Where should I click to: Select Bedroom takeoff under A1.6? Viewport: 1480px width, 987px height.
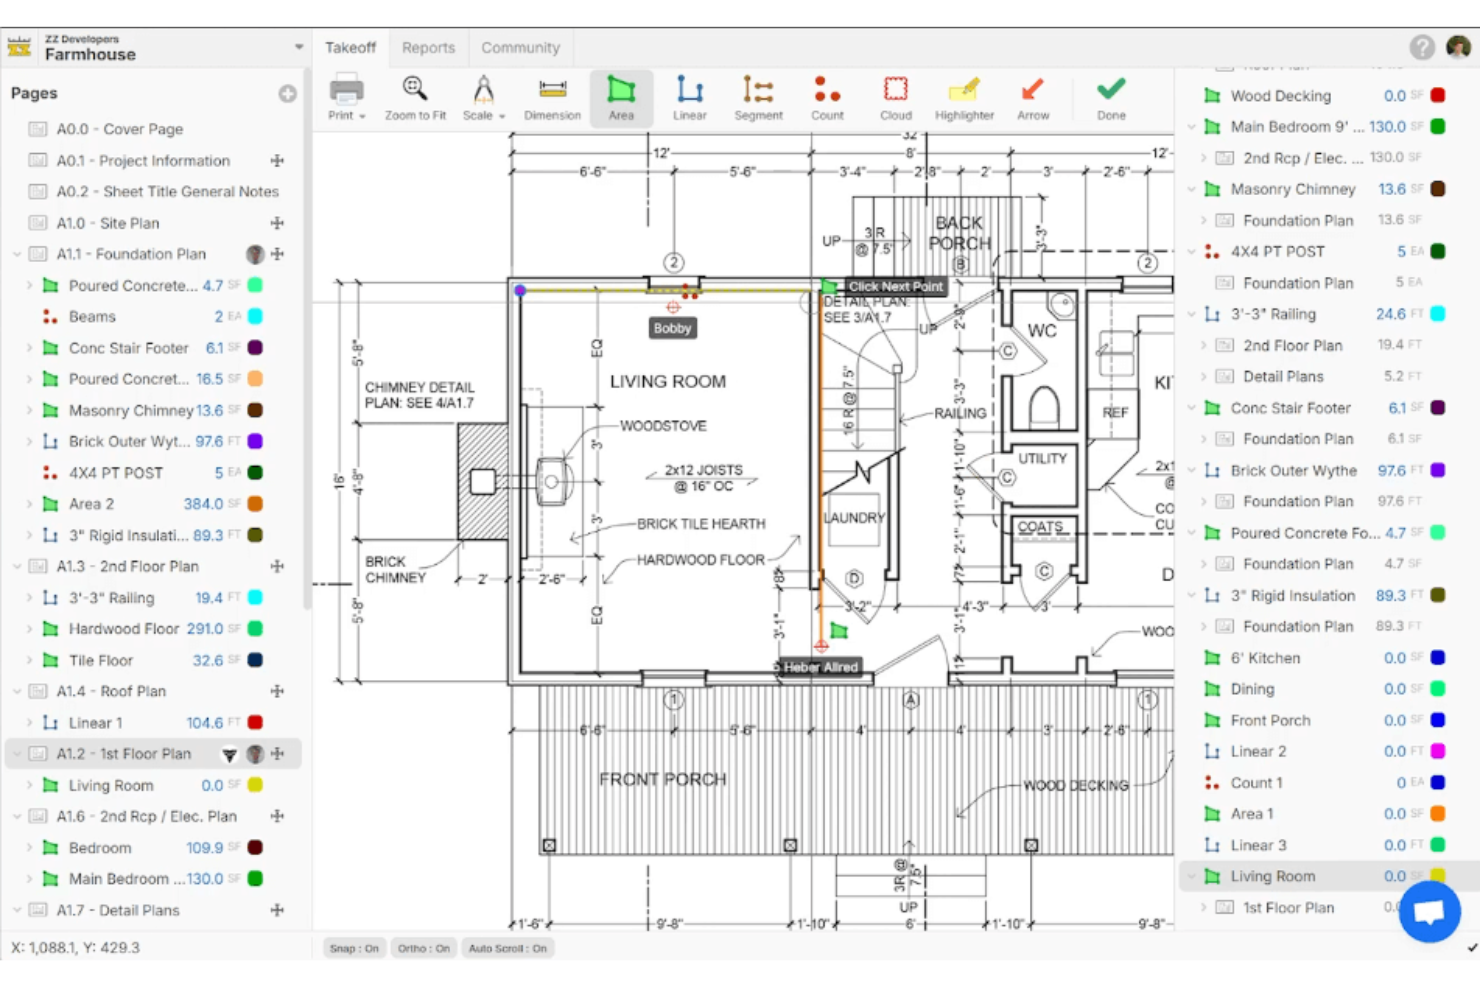point(100,848)
